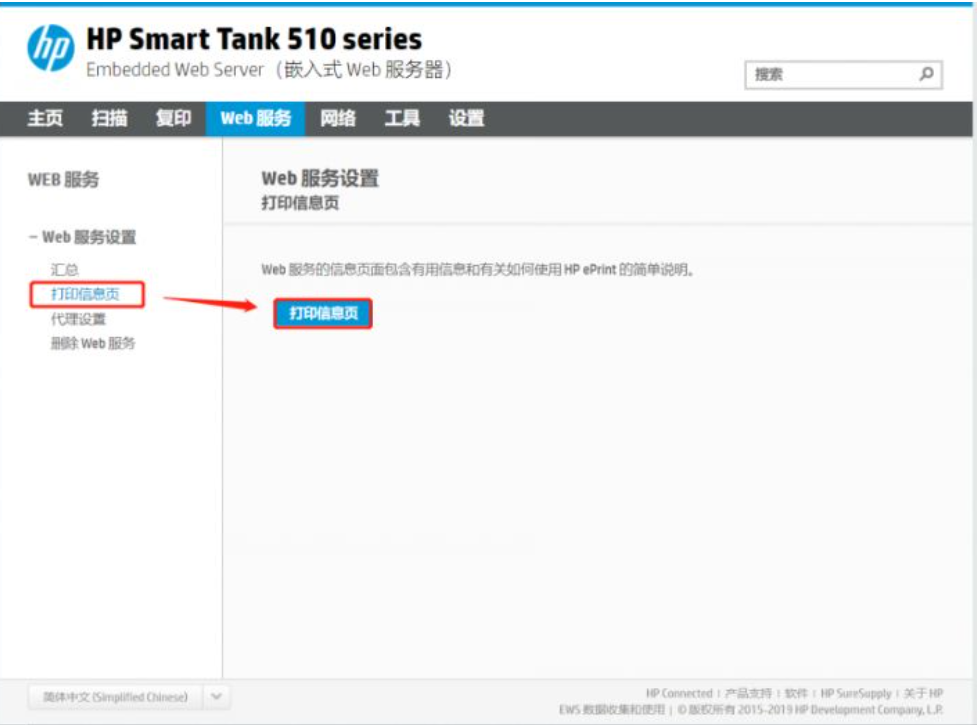
Task: Click the WEB 服务 sidebar heading
Action: coord(63,180)
